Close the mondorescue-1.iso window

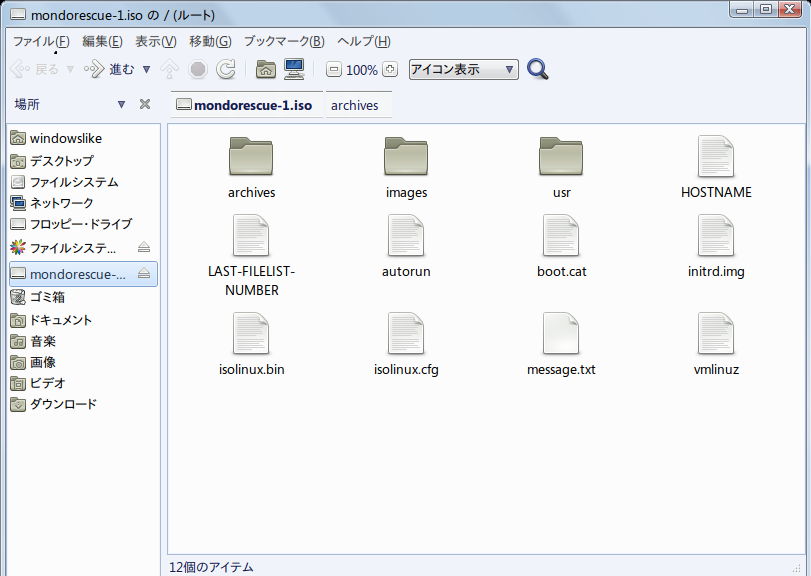click(790, 9)
